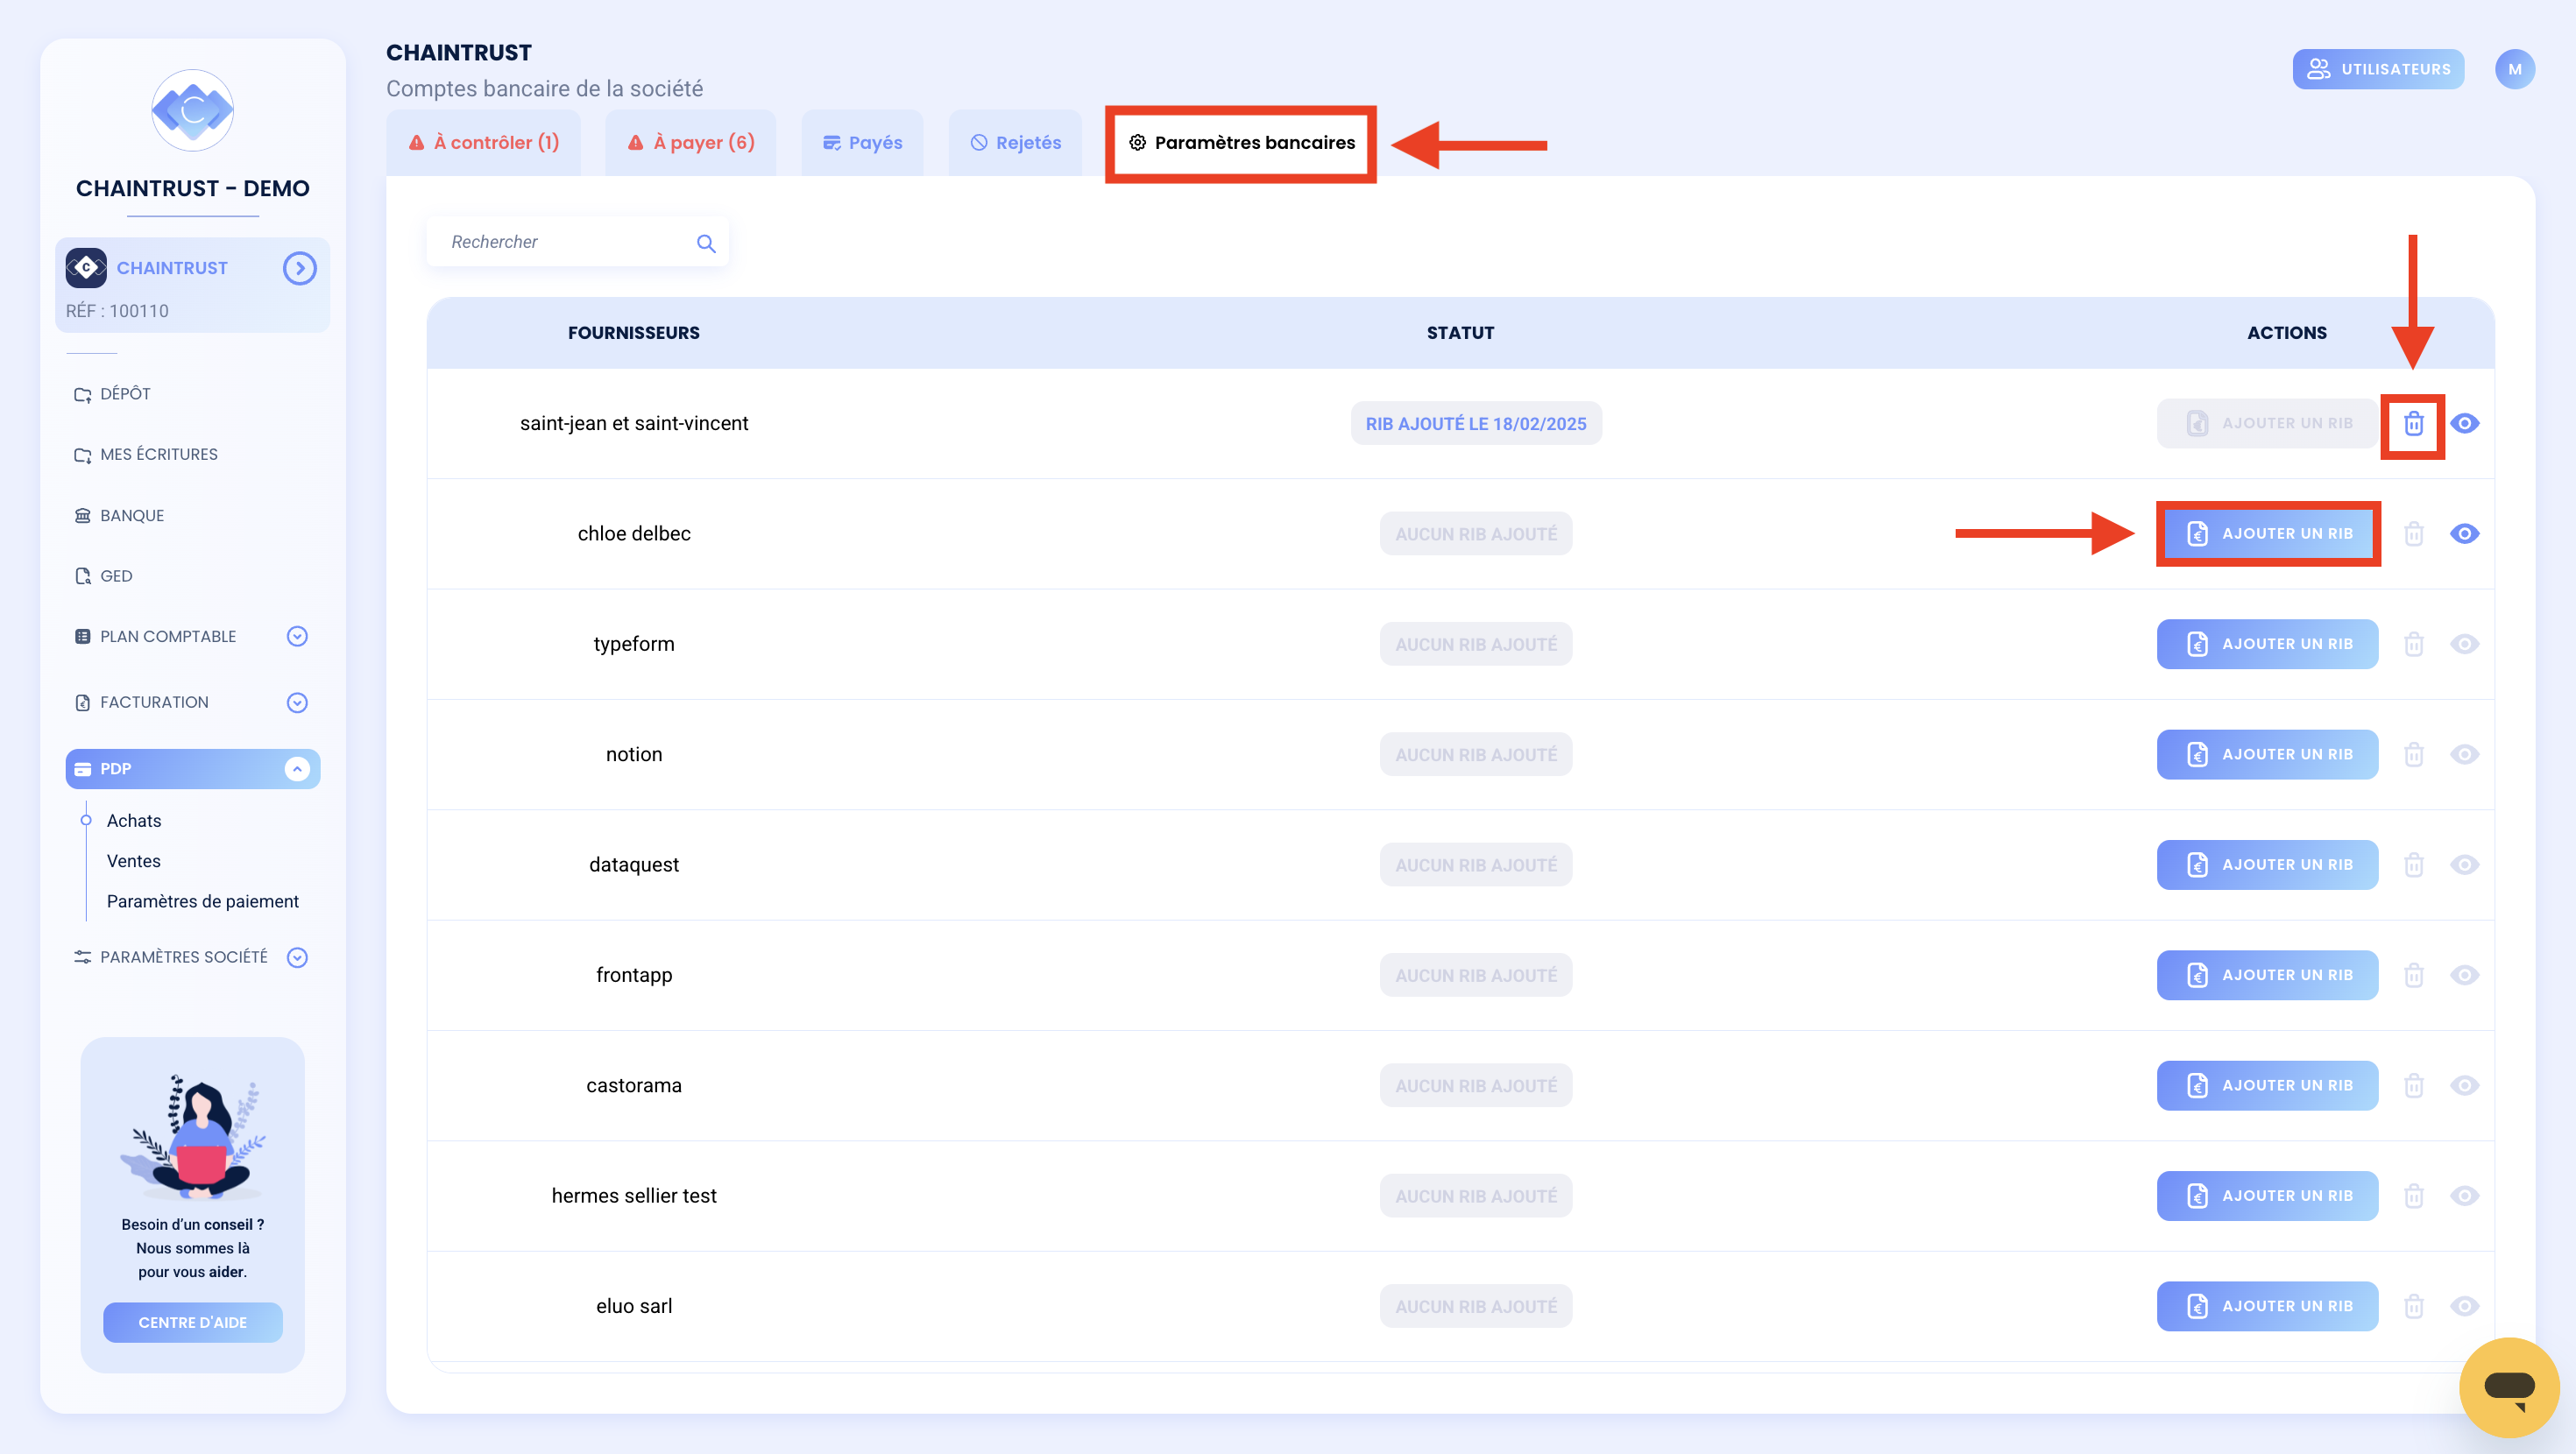Open Achats under PDP

coord(134,821)
